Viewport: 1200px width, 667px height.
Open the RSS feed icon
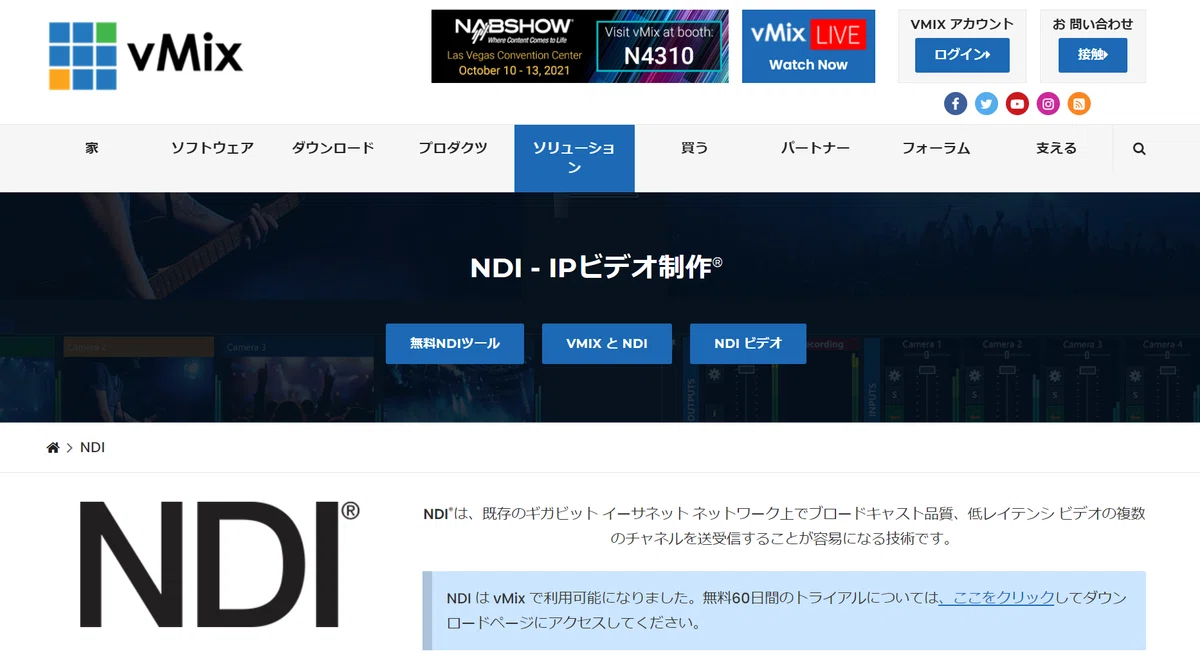(1079, 103)
